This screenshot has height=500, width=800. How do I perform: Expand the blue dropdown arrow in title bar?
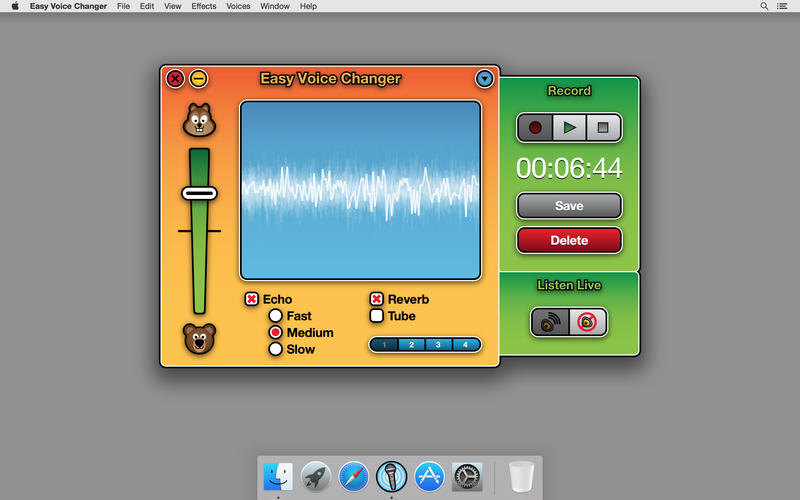(x=484, y=78)
